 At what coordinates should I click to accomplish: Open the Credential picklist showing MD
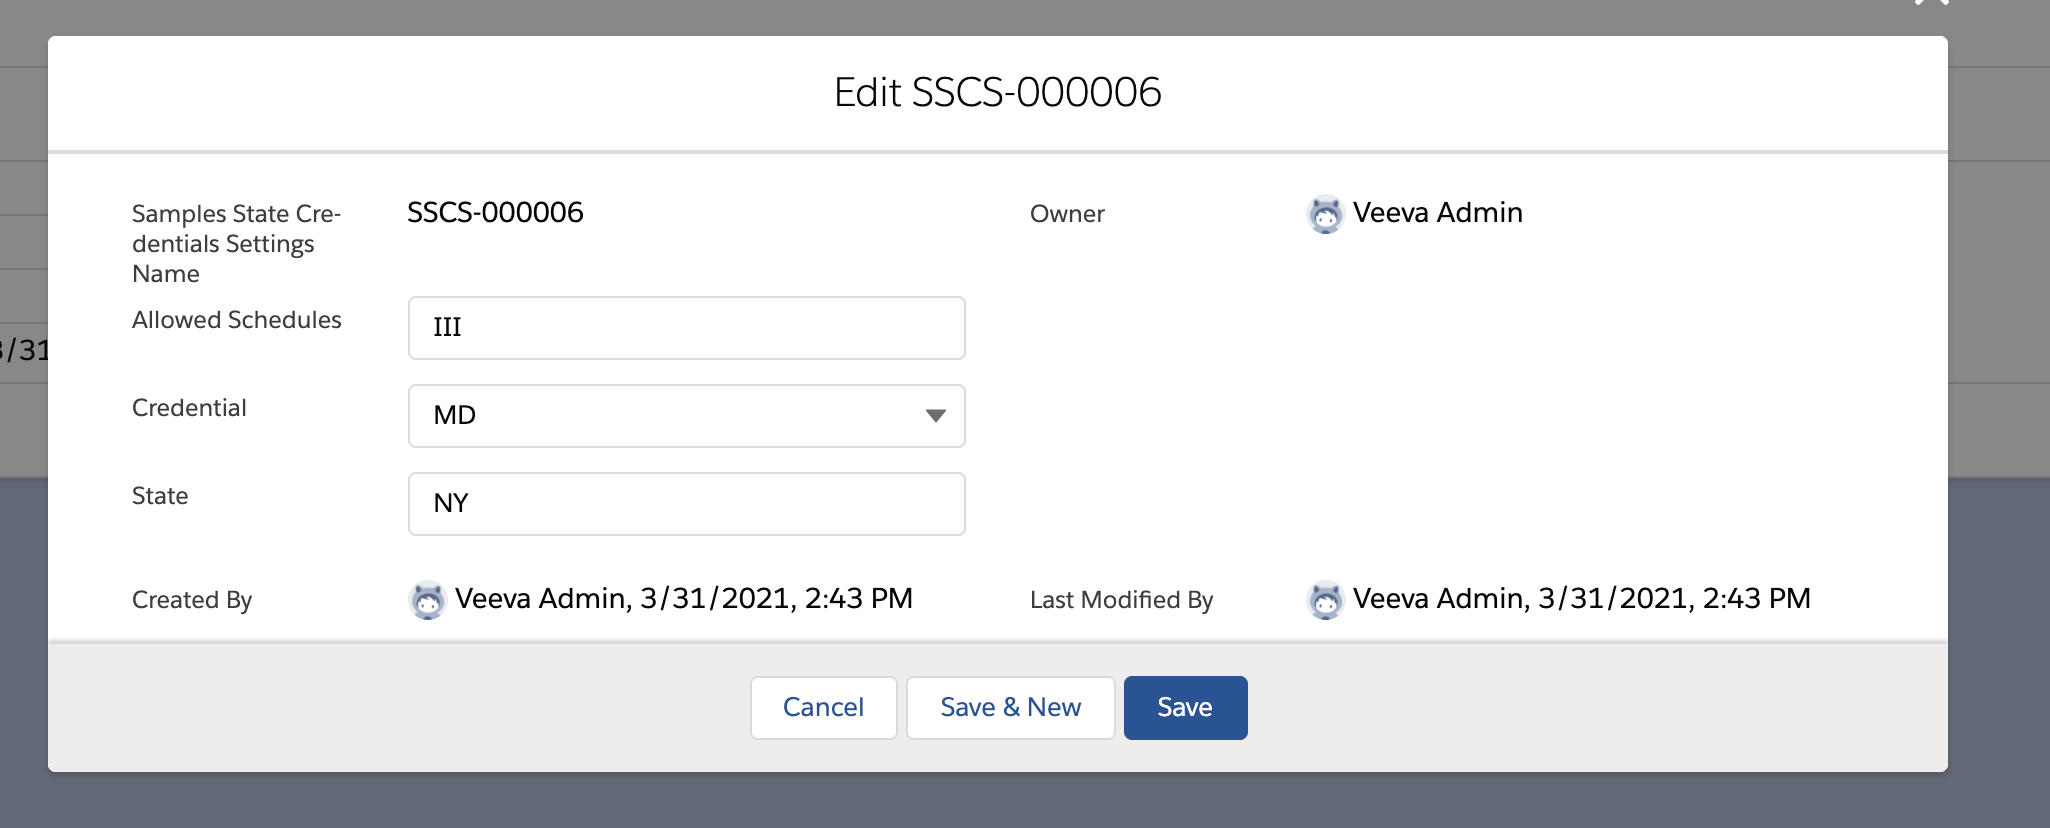pyautogui.click(x=670, y=416)
